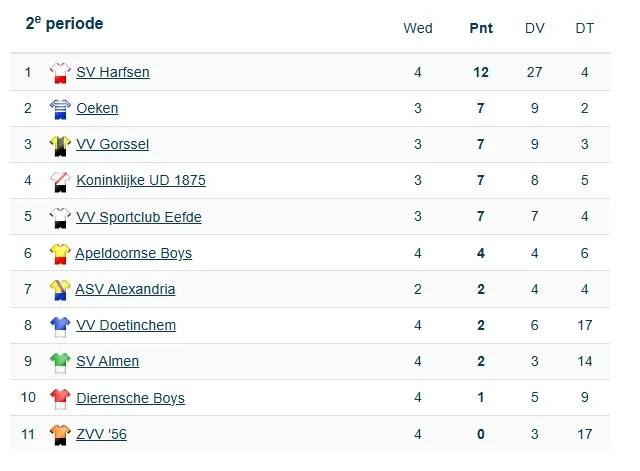The height and width of the screenshot is (471, 640).
Task: Click the Wed column header
Action: 418,28
